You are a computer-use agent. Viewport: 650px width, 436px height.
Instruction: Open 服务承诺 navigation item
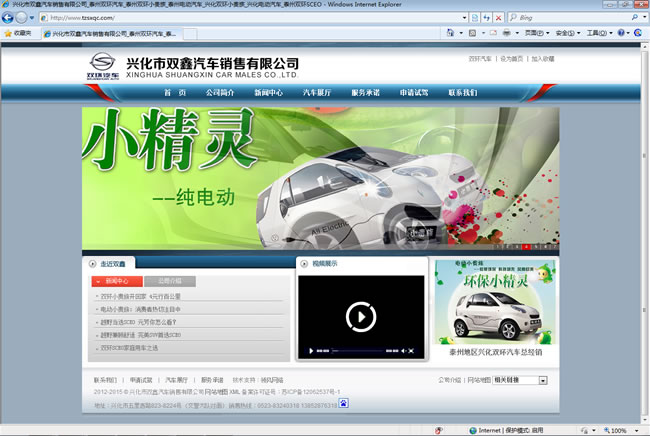point(365,93)
